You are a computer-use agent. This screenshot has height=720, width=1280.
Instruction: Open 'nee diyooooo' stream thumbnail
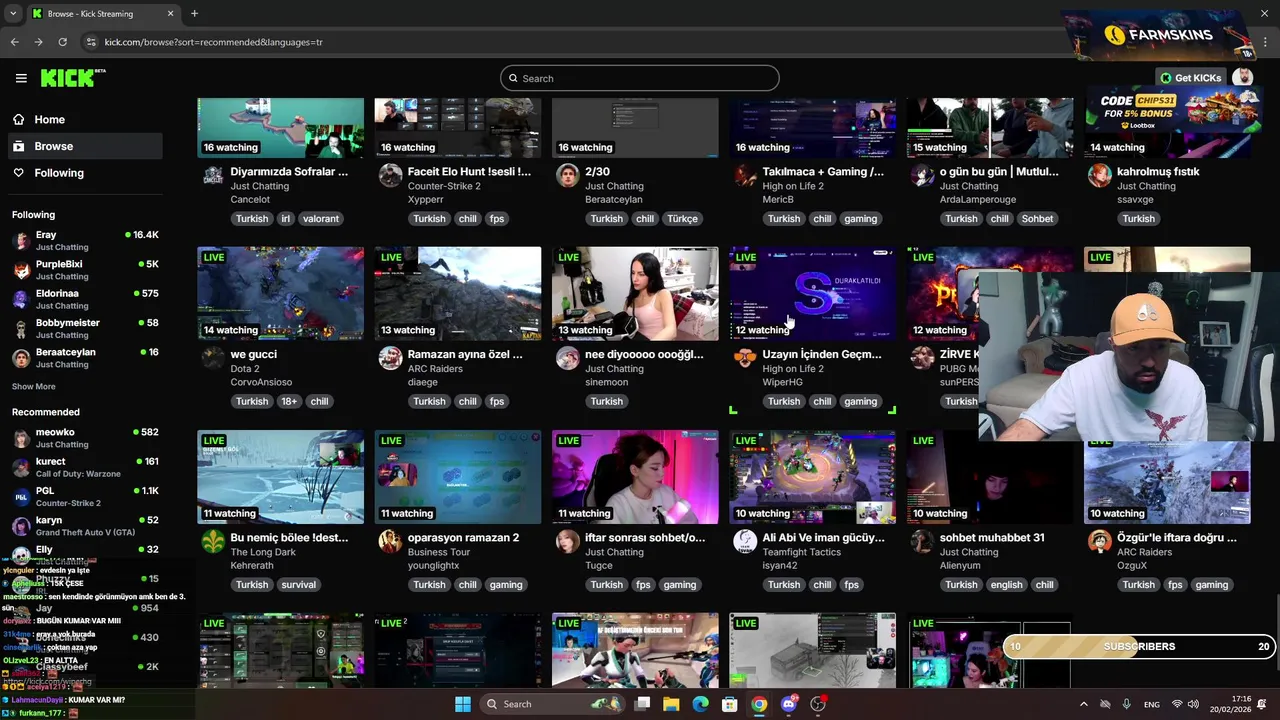coord(635,294)
